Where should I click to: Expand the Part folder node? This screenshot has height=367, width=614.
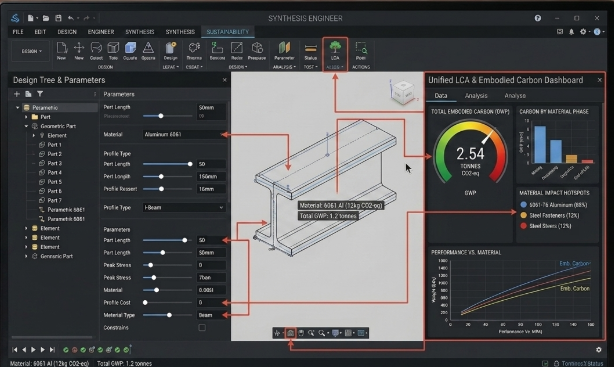coord(26,117)
